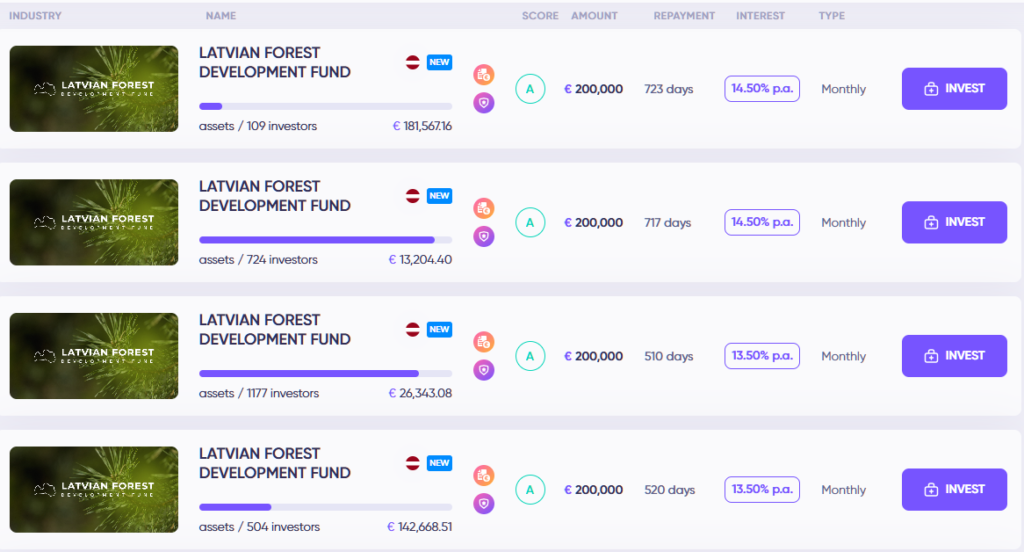Click funding progress bar of 504 investors loan
The width and height of the screenshot is (1024, 552).
[x=325, y=507]
